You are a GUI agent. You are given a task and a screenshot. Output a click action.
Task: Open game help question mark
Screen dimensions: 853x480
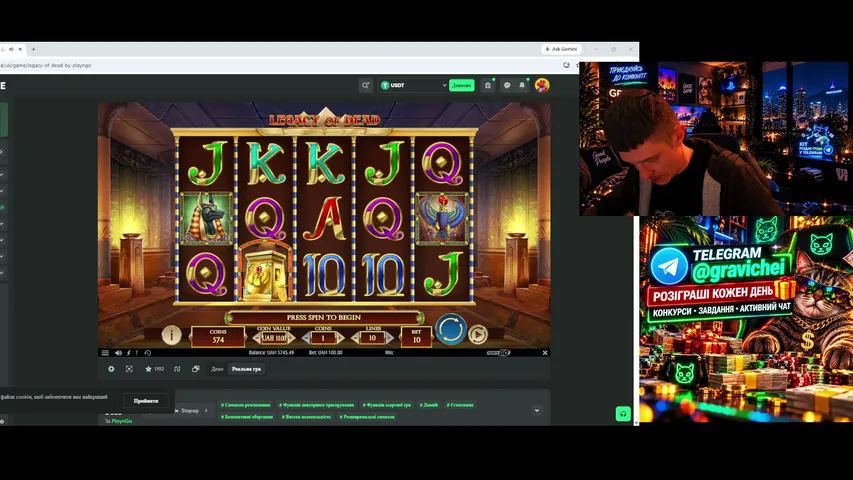tap(137, 353)
